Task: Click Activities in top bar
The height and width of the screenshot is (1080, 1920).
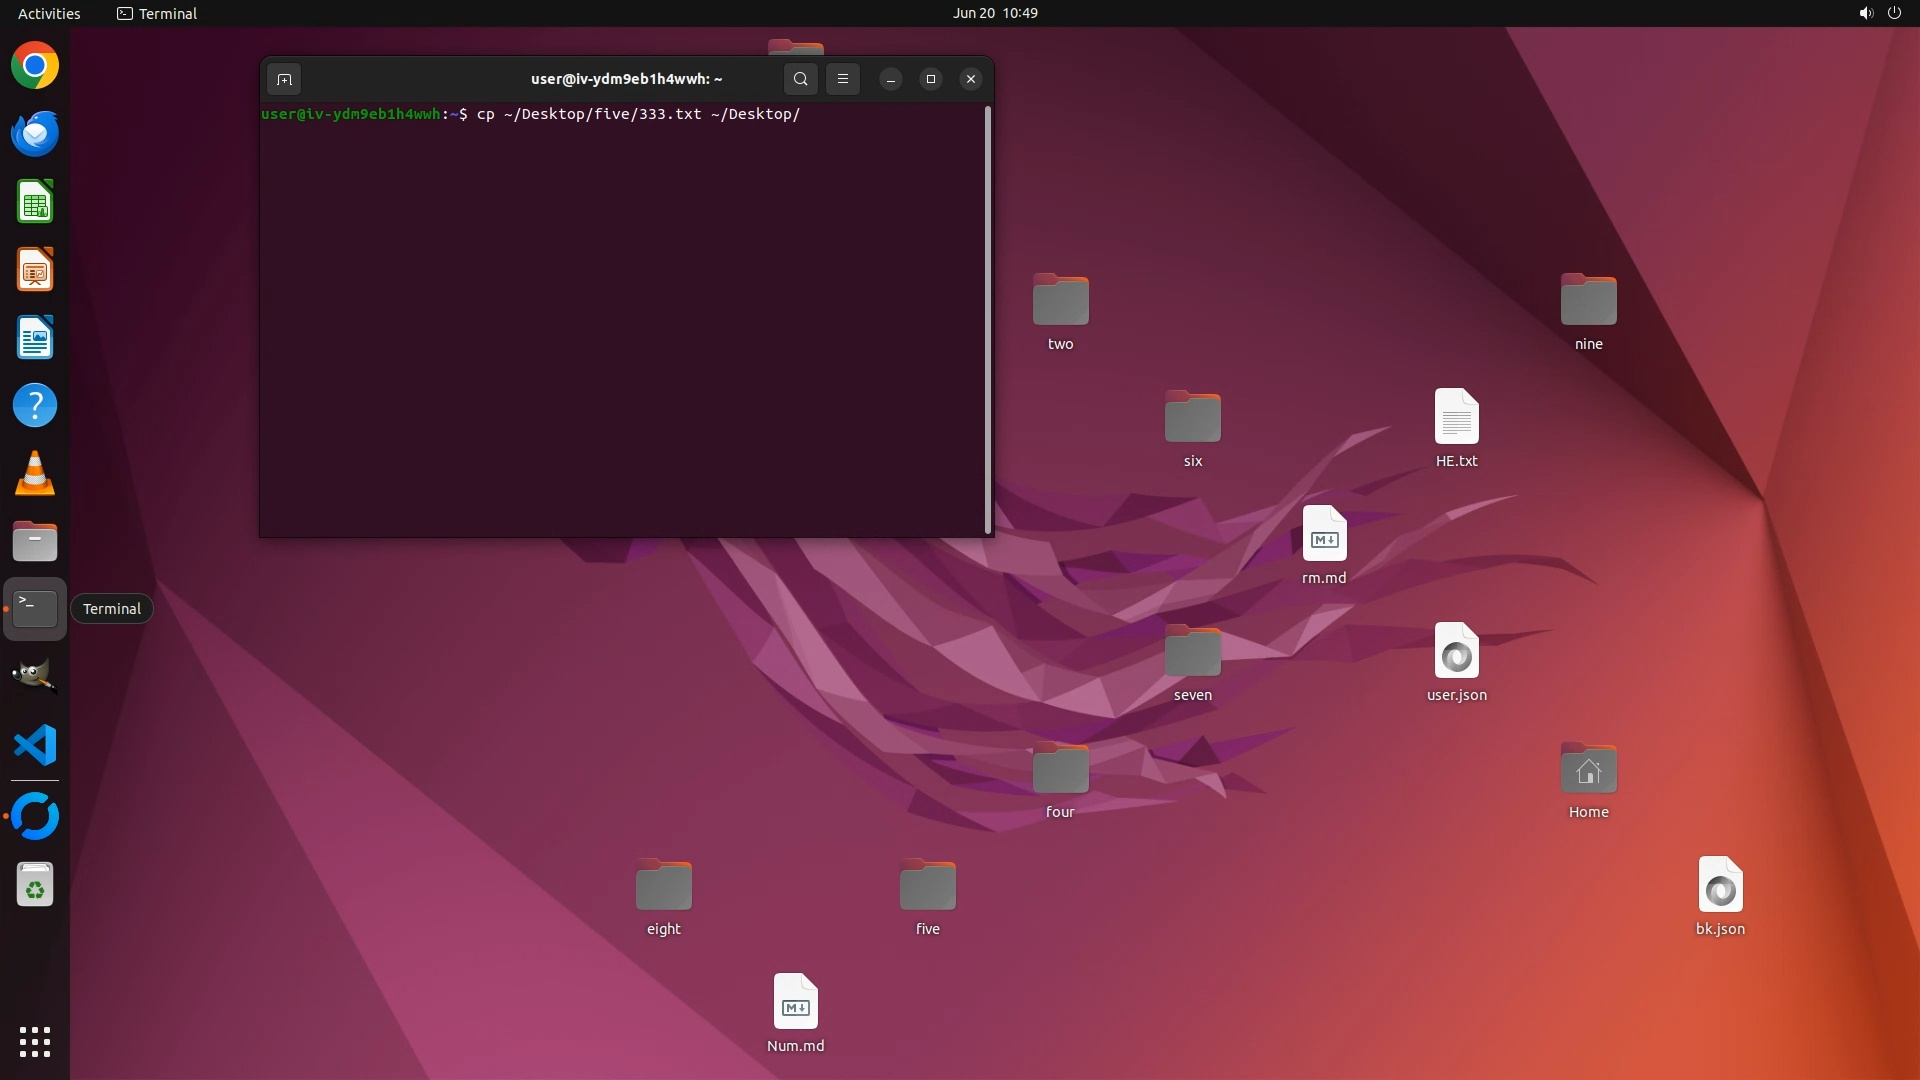Action: (49, 13)
